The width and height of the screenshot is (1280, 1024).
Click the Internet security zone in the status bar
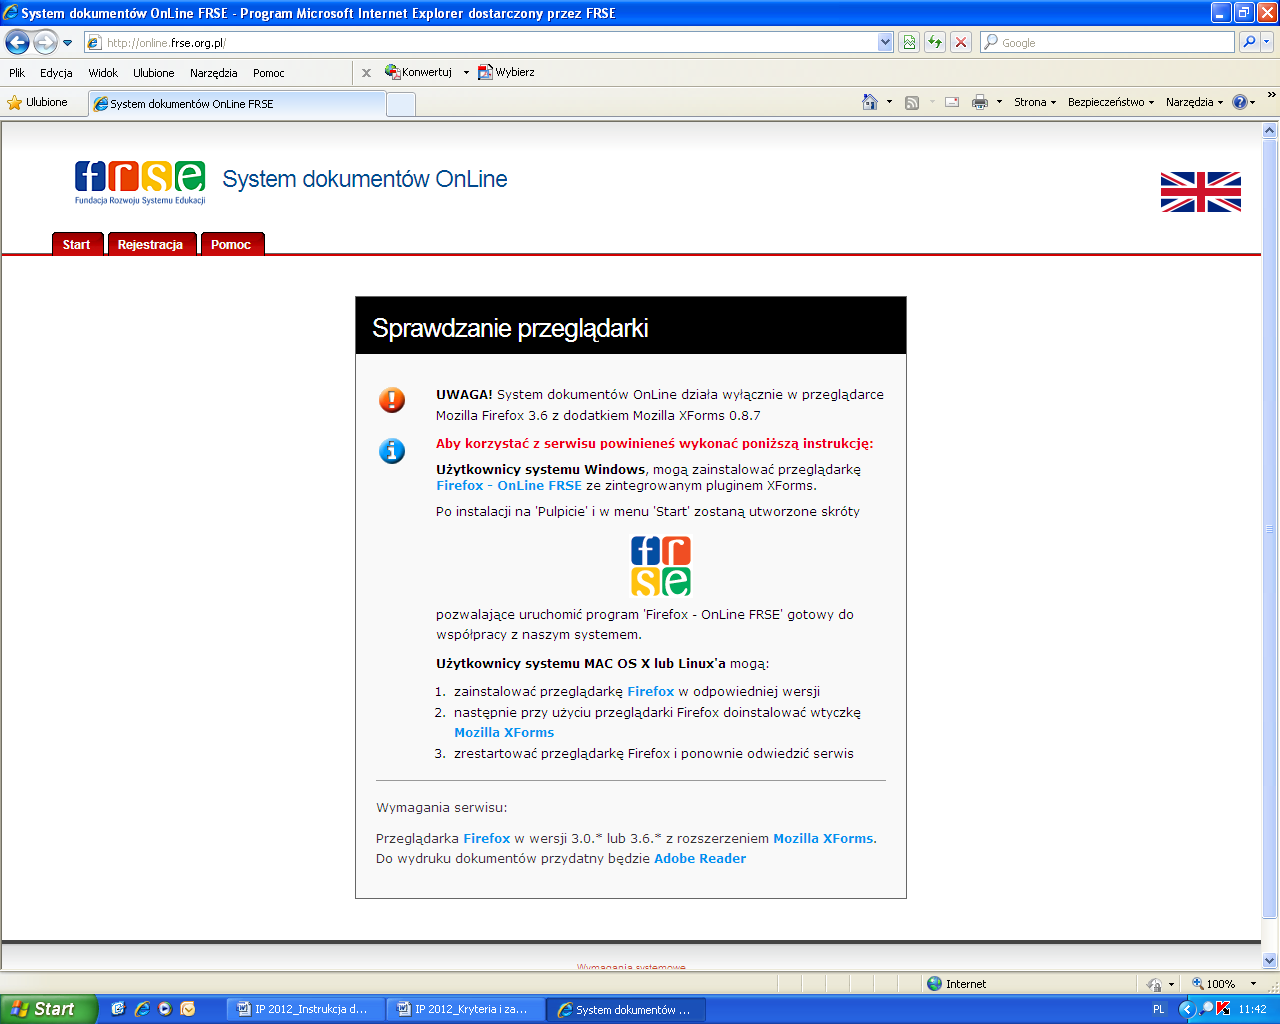[957, 984]
